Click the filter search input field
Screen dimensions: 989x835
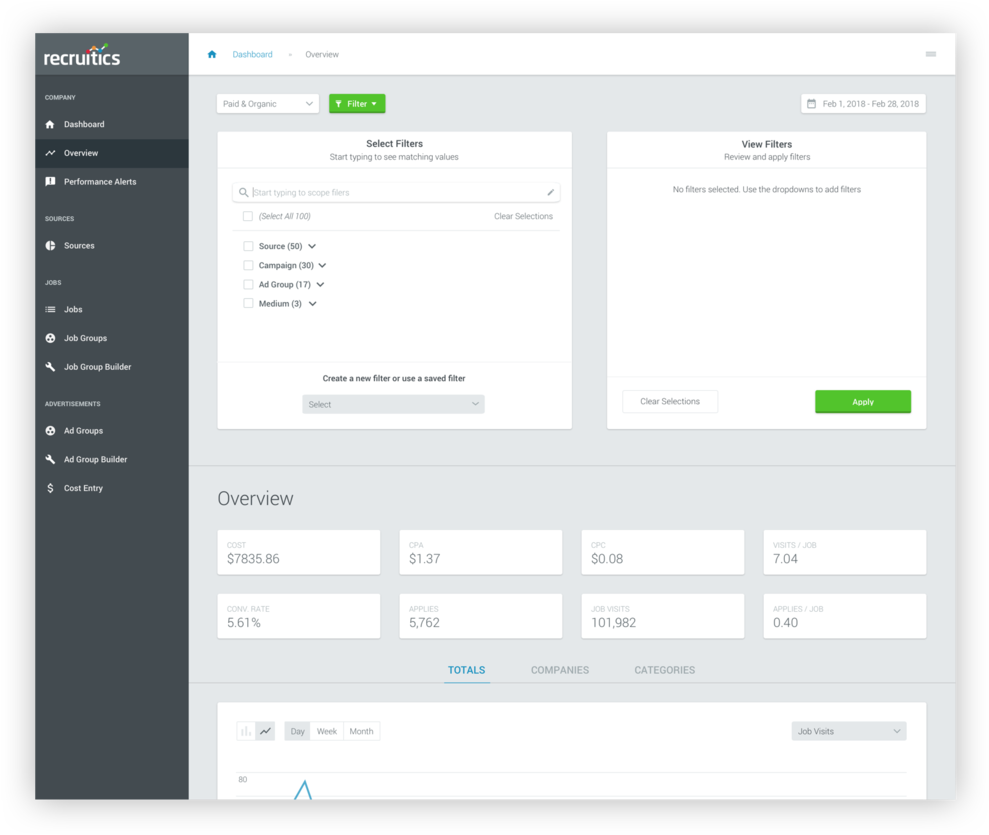(395, 192)
